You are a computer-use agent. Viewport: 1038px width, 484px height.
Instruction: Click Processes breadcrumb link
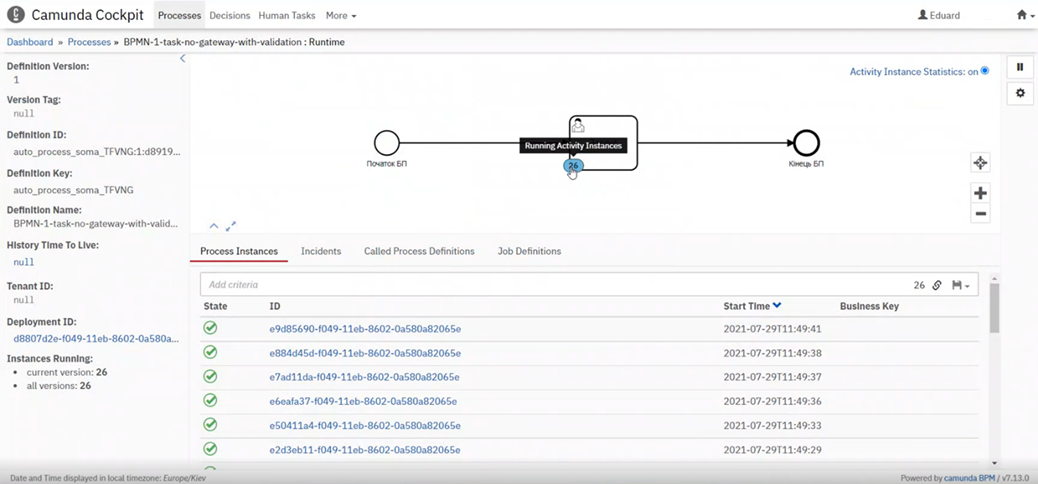point(89,42)
